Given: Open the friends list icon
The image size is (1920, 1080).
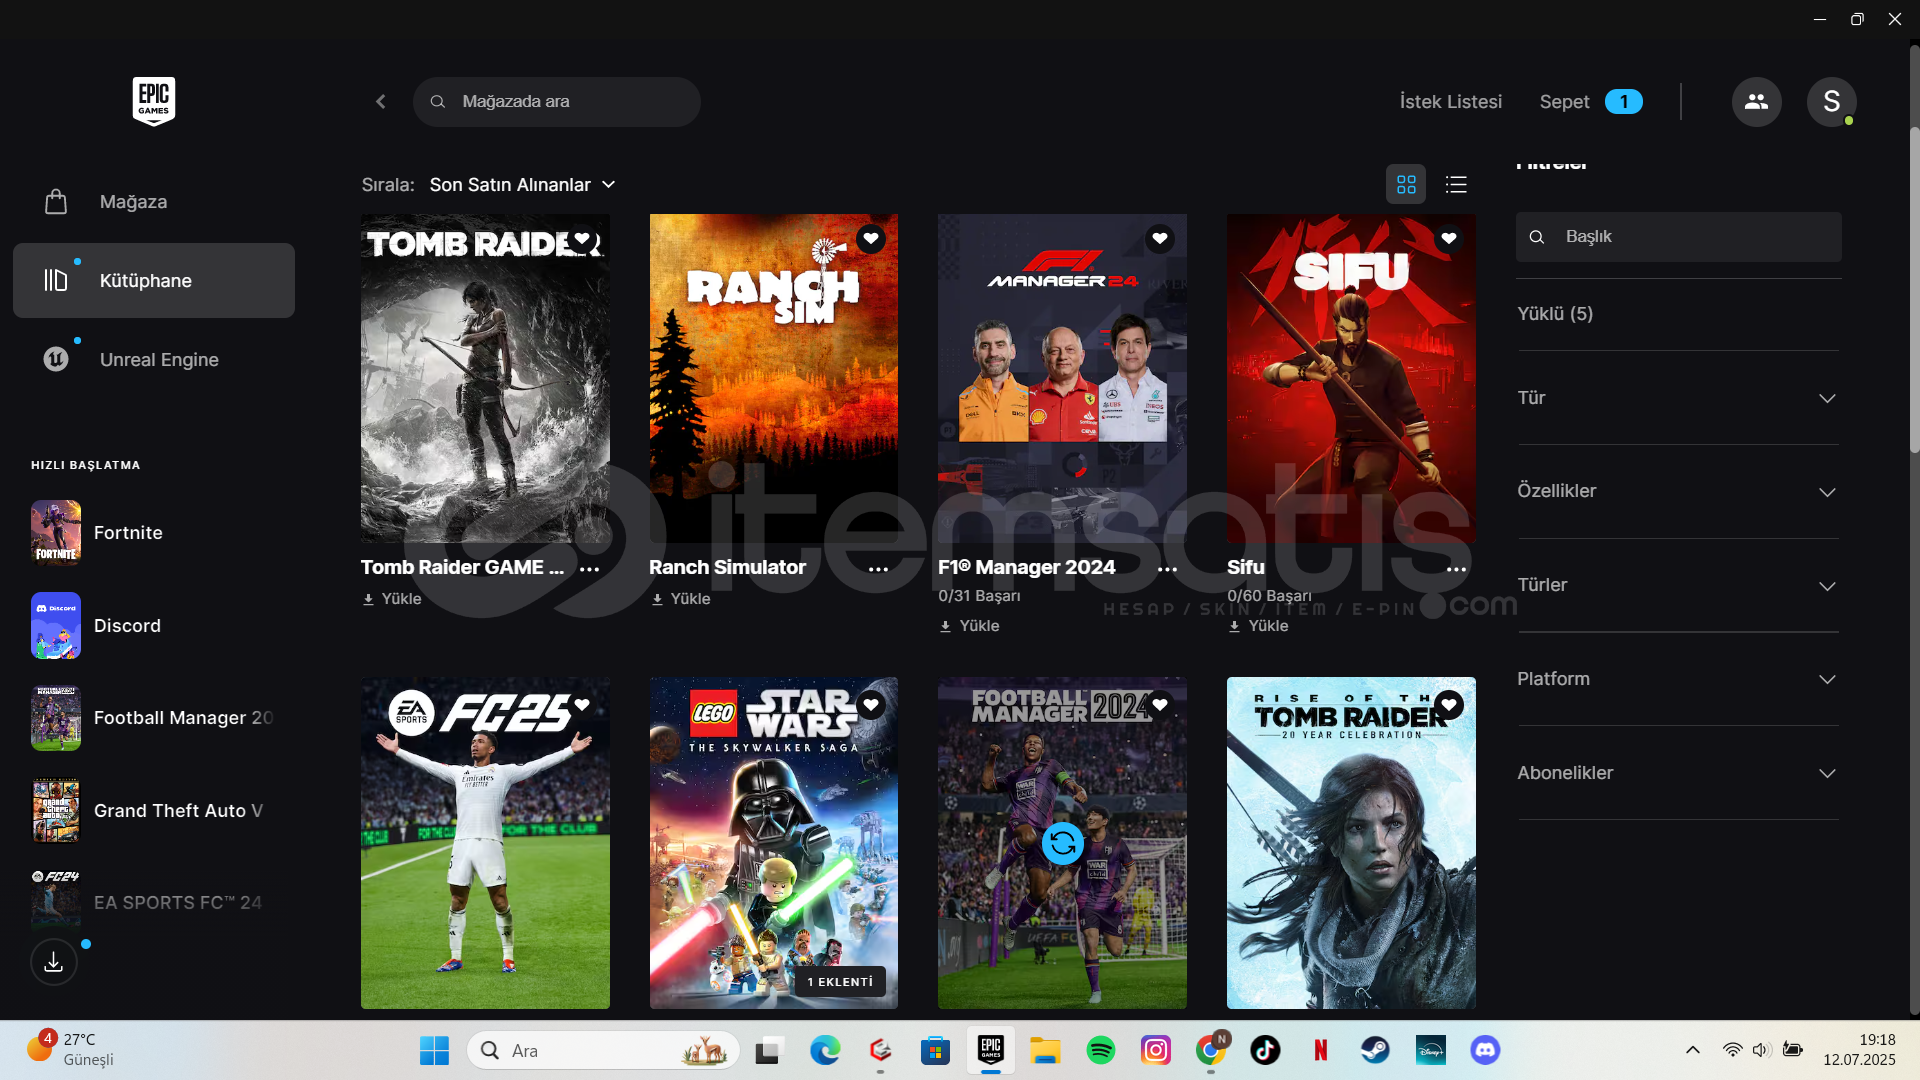Looking at the screenshot, I should click(x=1756, y=102).
